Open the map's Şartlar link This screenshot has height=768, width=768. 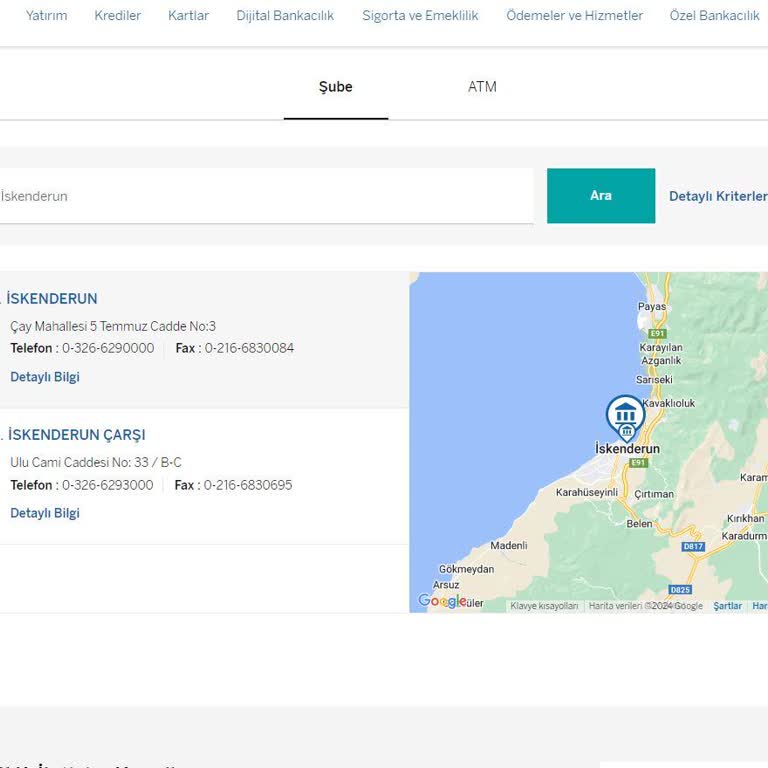(x=727, y=606)
